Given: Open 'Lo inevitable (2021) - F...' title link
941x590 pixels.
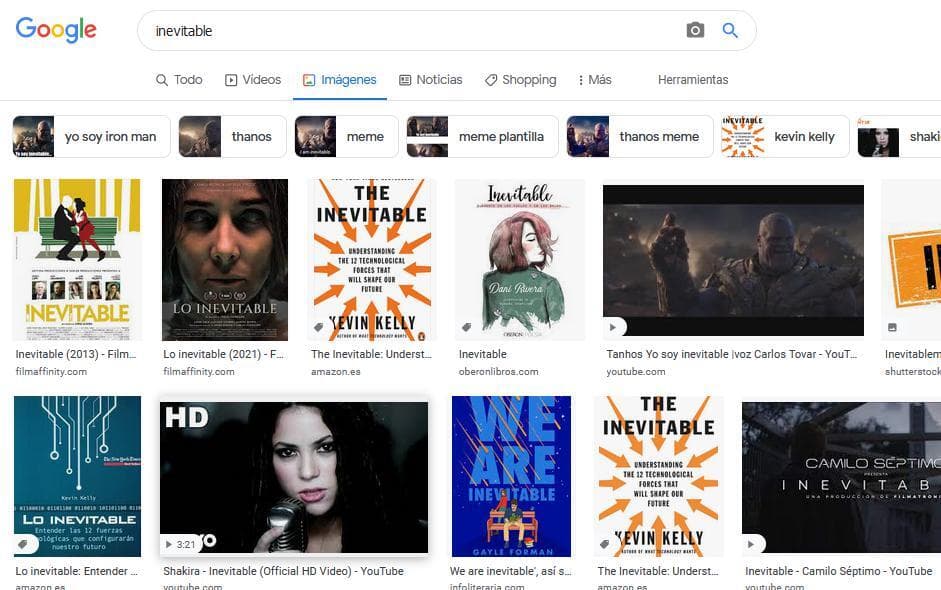Looking at the screenshot, I should [223, 354].
